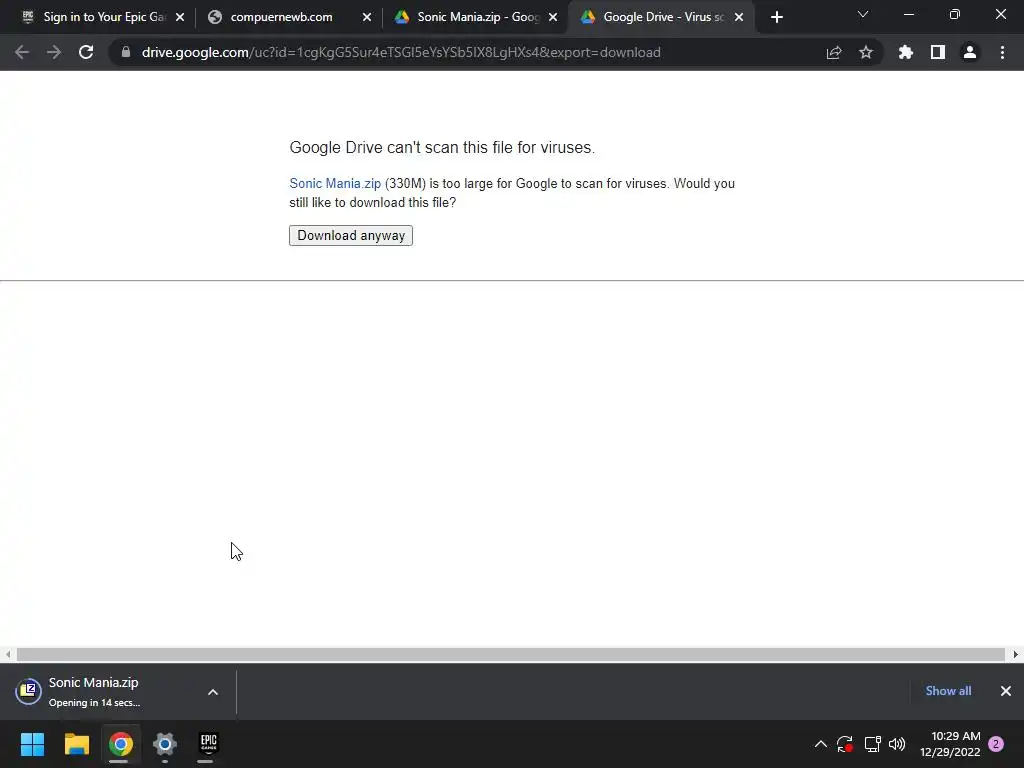
Task: Close the Google Drive Virus scan tab
Action: (739, 17)
